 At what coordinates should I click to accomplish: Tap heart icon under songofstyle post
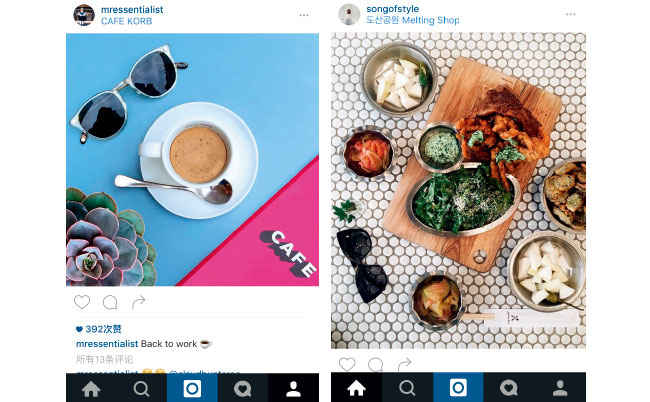coord(347,364)
